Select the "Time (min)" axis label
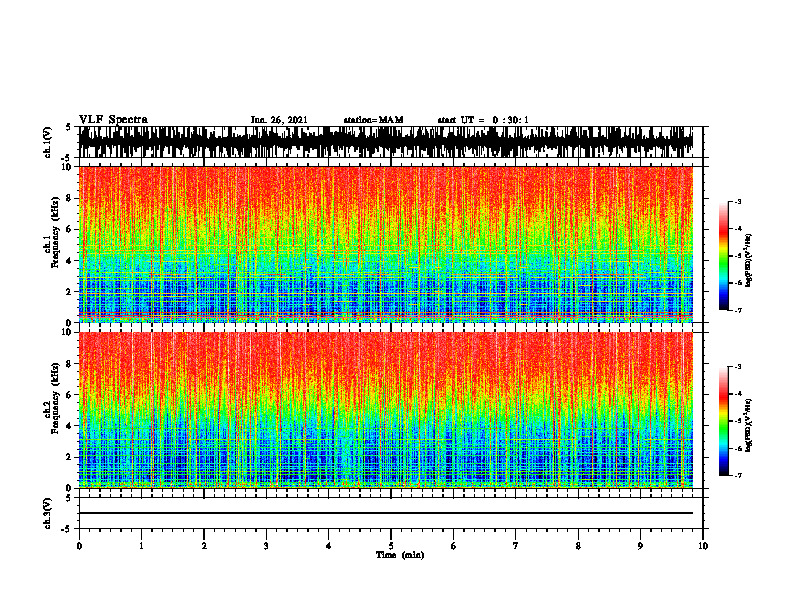Image resolution: width=792 pixels, height=612 pixels. click(x=400, y=555)
